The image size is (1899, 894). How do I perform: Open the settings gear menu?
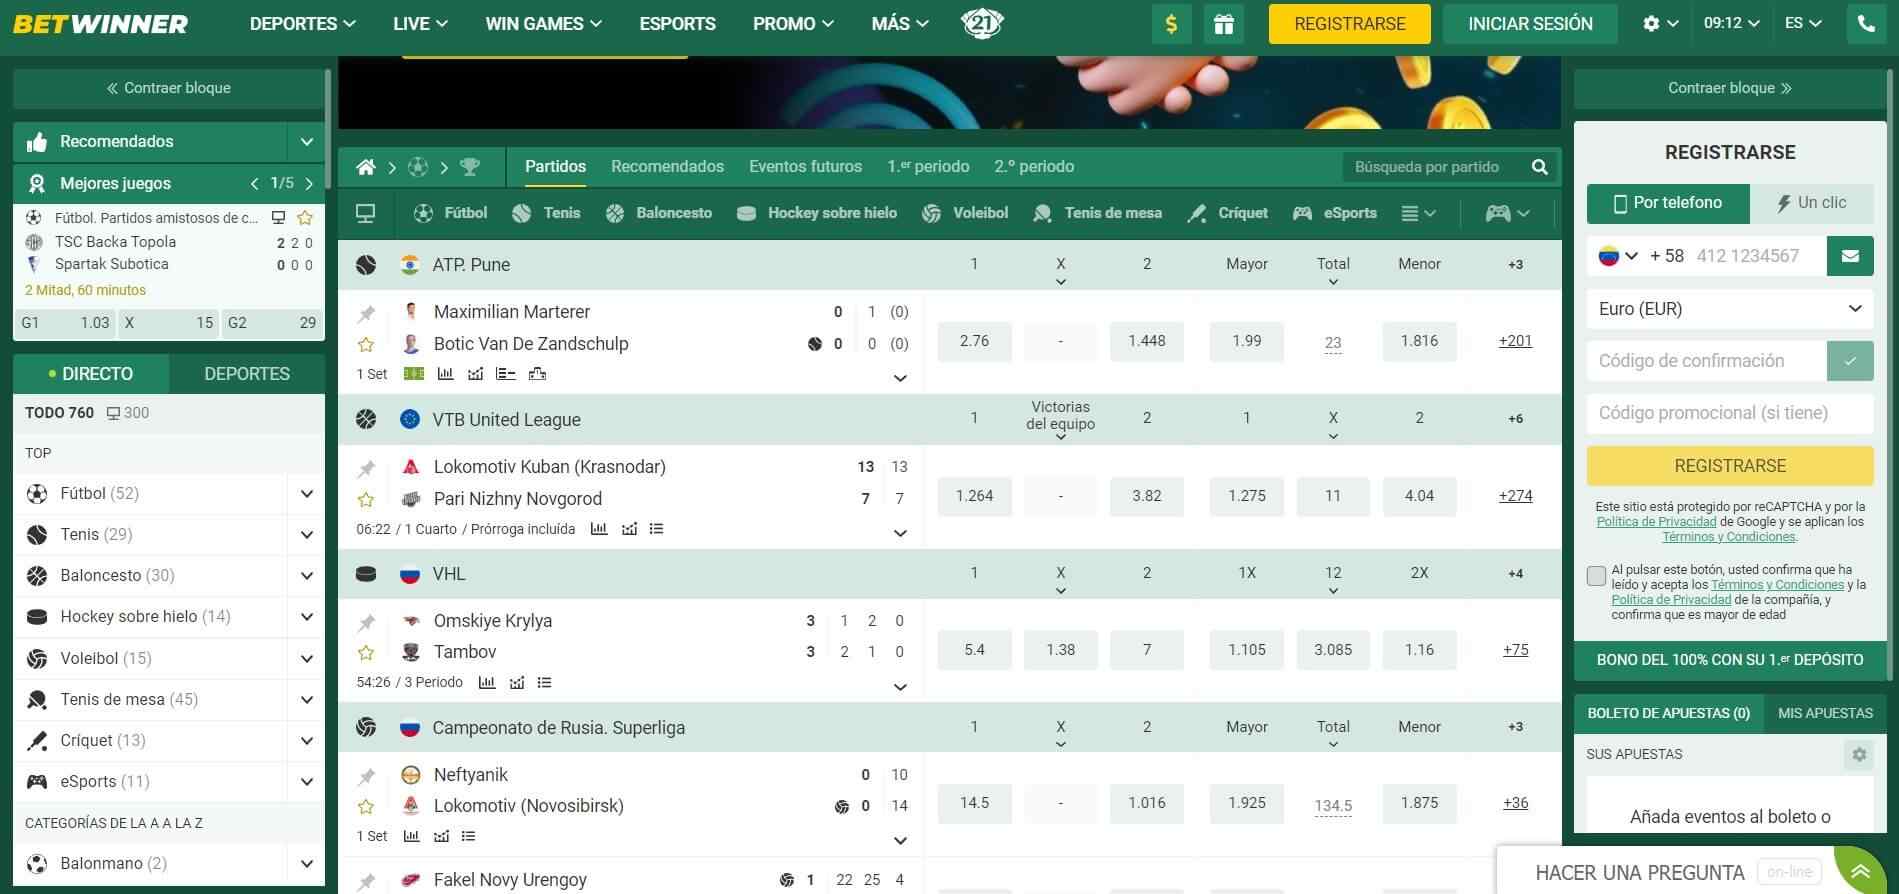(1660, 24)
